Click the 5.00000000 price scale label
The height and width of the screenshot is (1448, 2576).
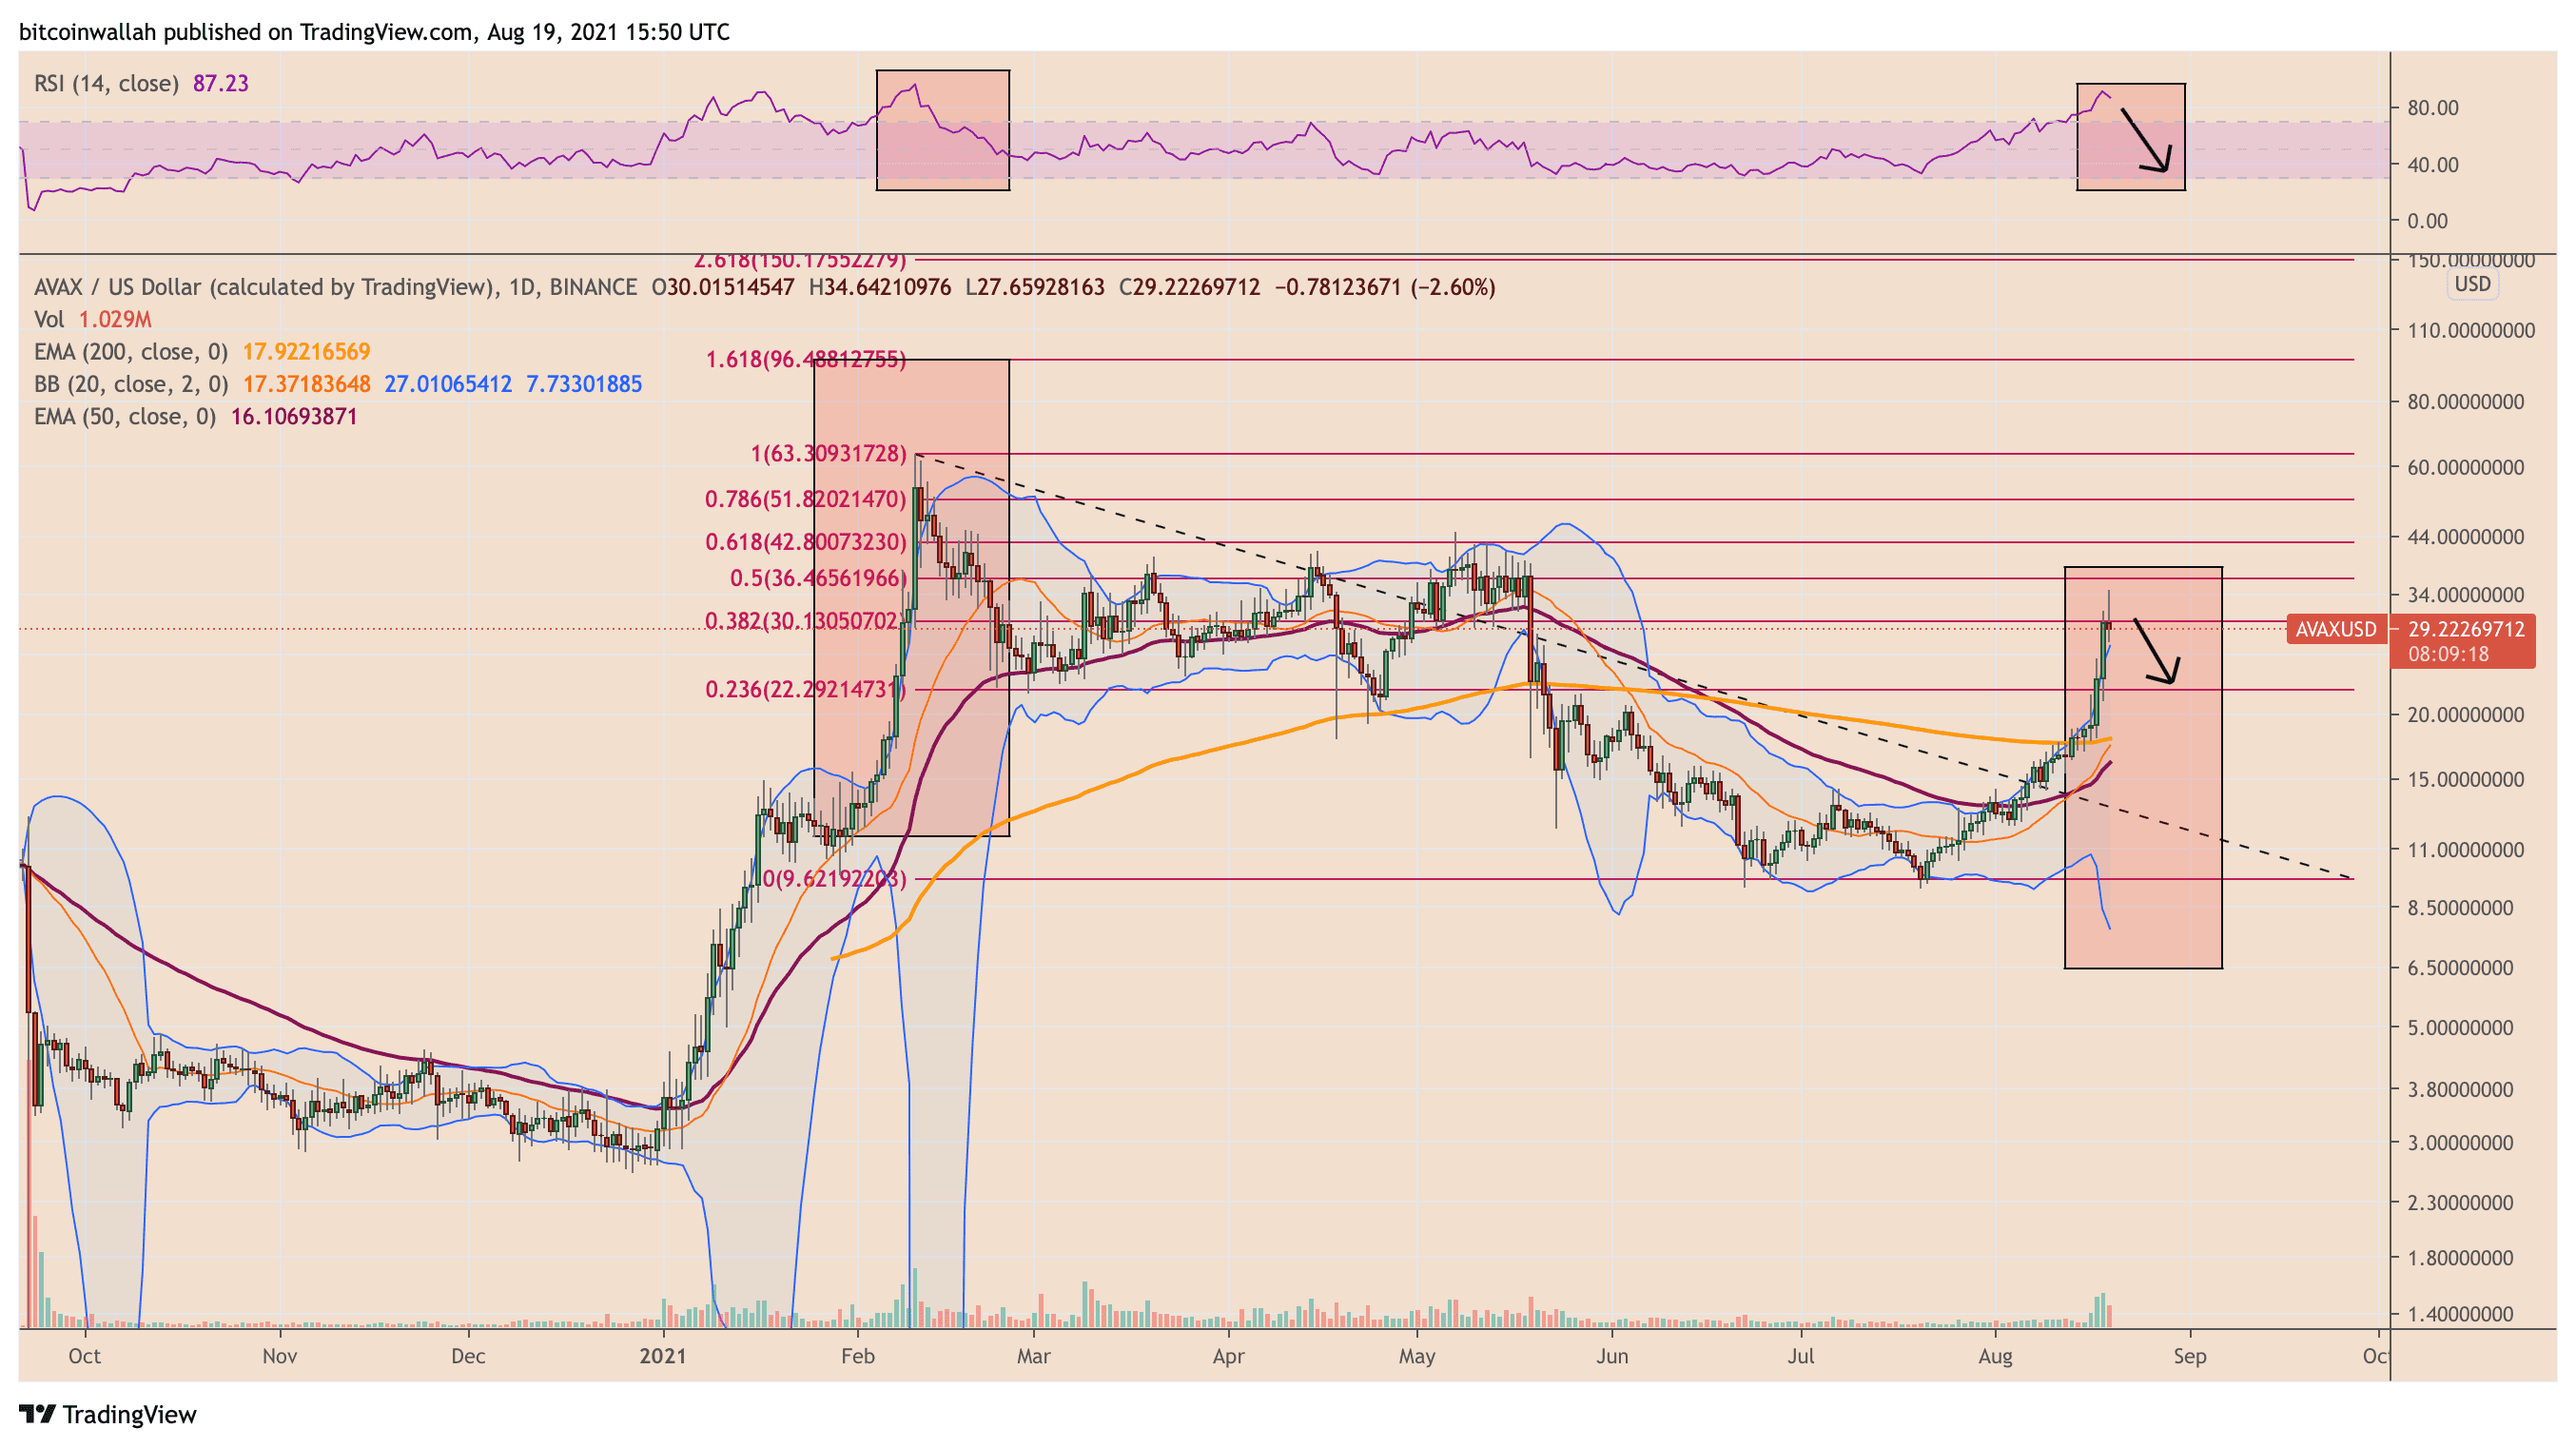pos(2459,1028)
